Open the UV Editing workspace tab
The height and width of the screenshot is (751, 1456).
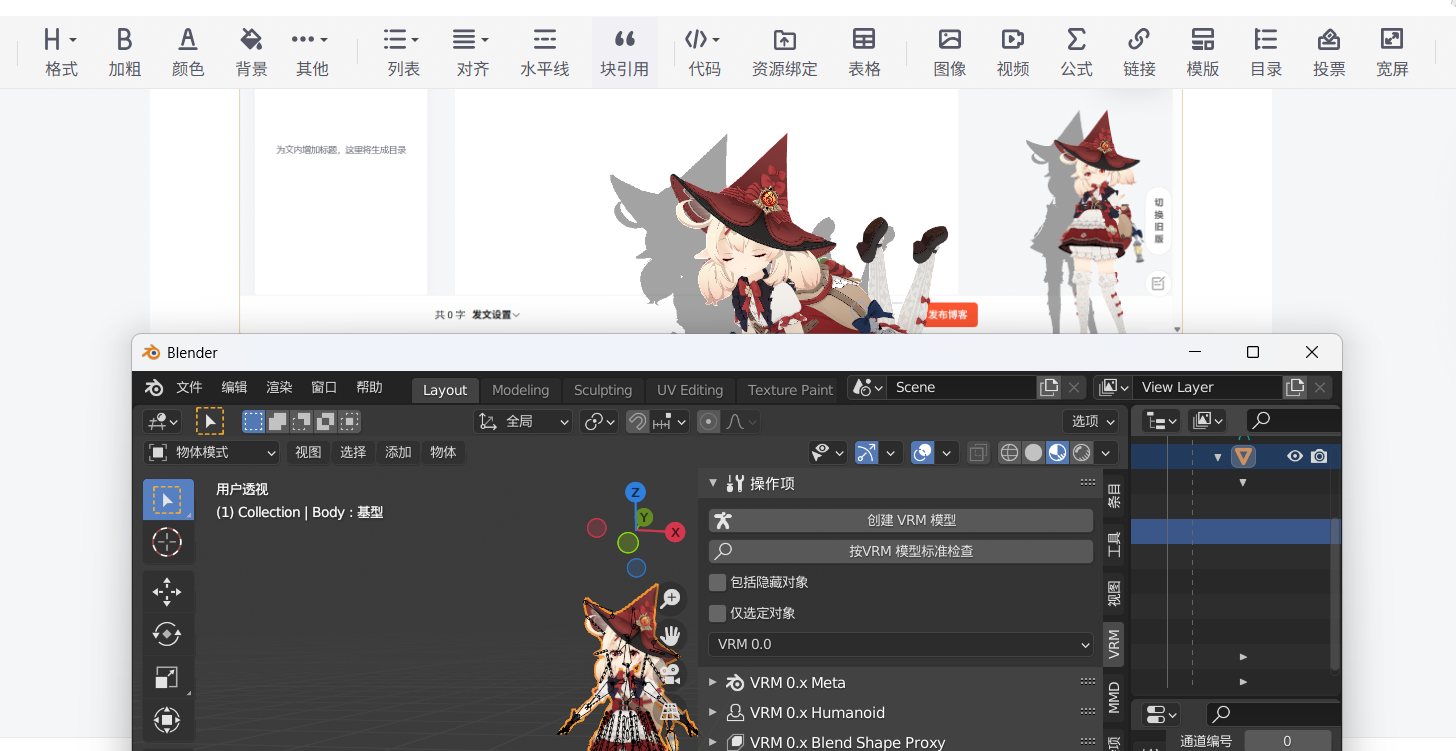[x=690, y=390]
